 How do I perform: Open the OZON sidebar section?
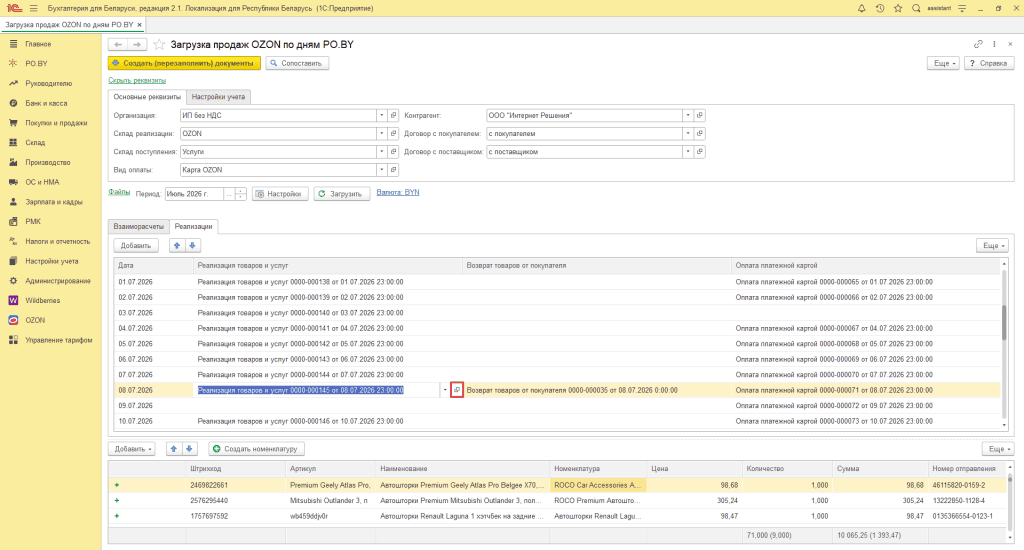pos(35,320)
